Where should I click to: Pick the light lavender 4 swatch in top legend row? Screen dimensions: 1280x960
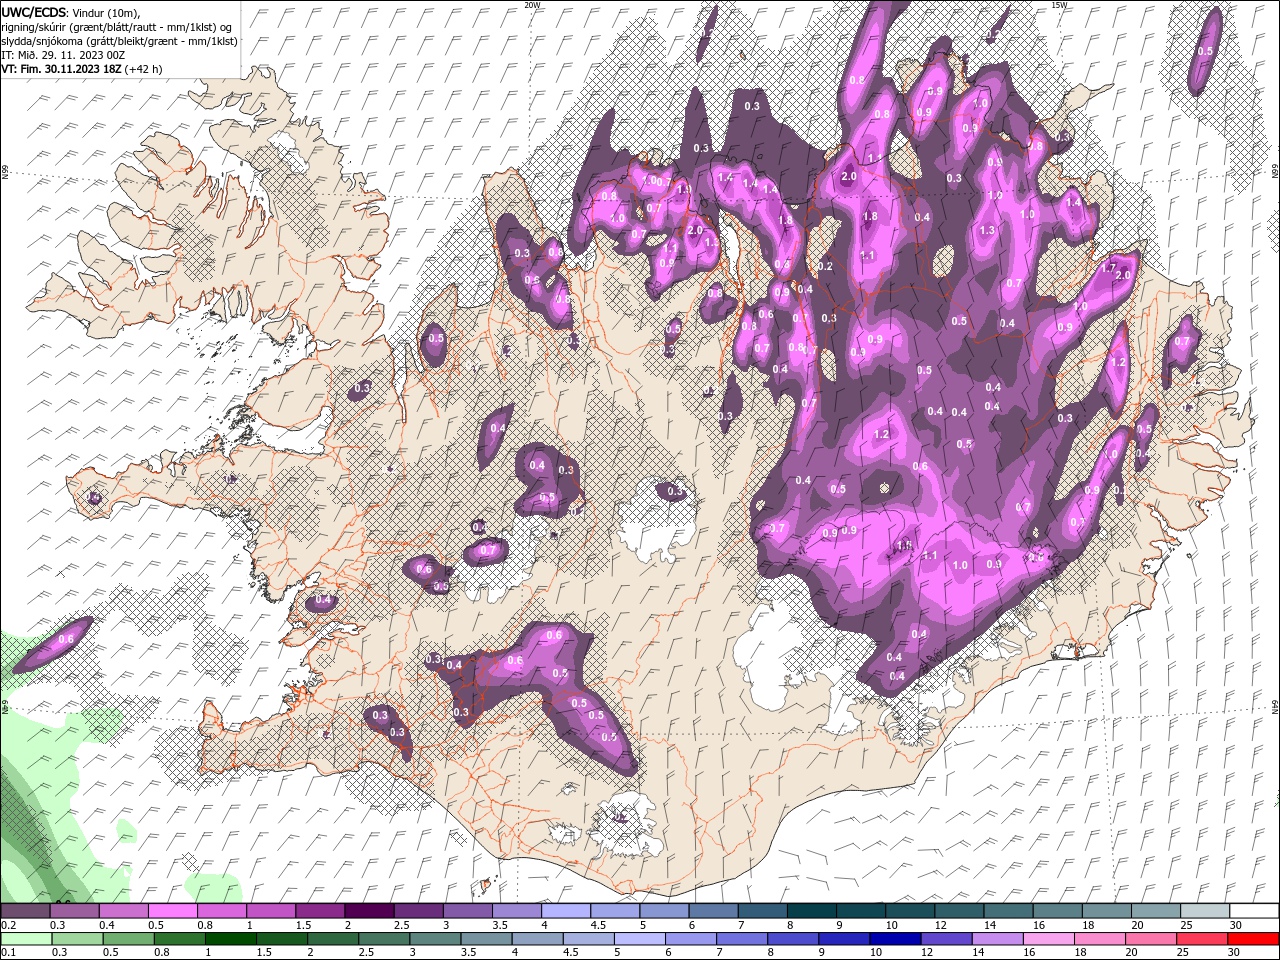point(566,911)
